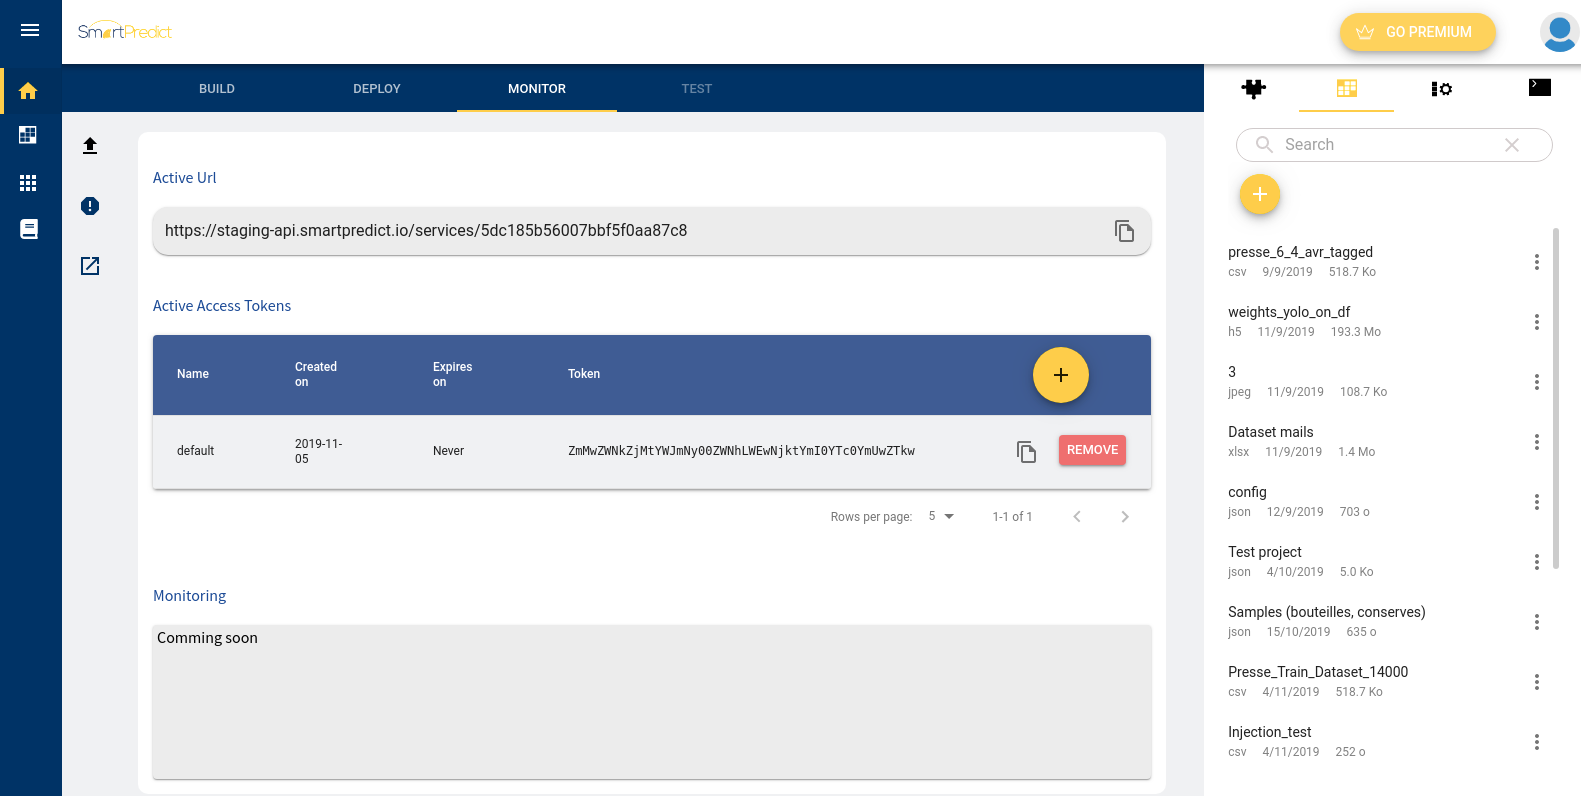Screen dimensions: 1581x796
Task: Click the Expires on column header
Action: [x=452, y=374]
